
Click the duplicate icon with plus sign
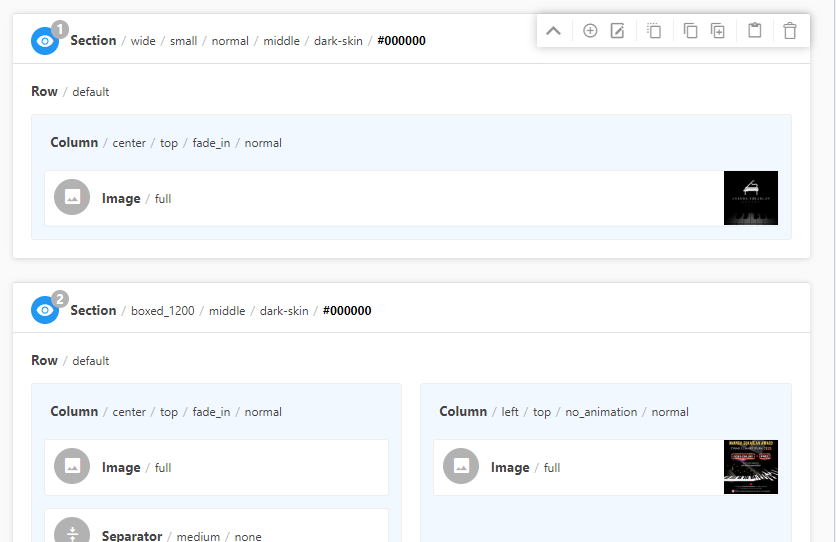point(718,31)
